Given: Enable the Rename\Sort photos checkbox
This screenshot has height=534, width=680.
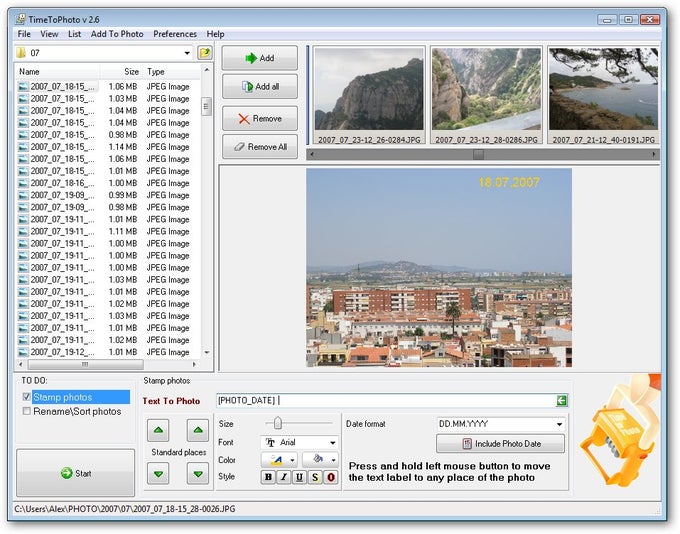Looking at the screenshot, I should pos(26,411).
